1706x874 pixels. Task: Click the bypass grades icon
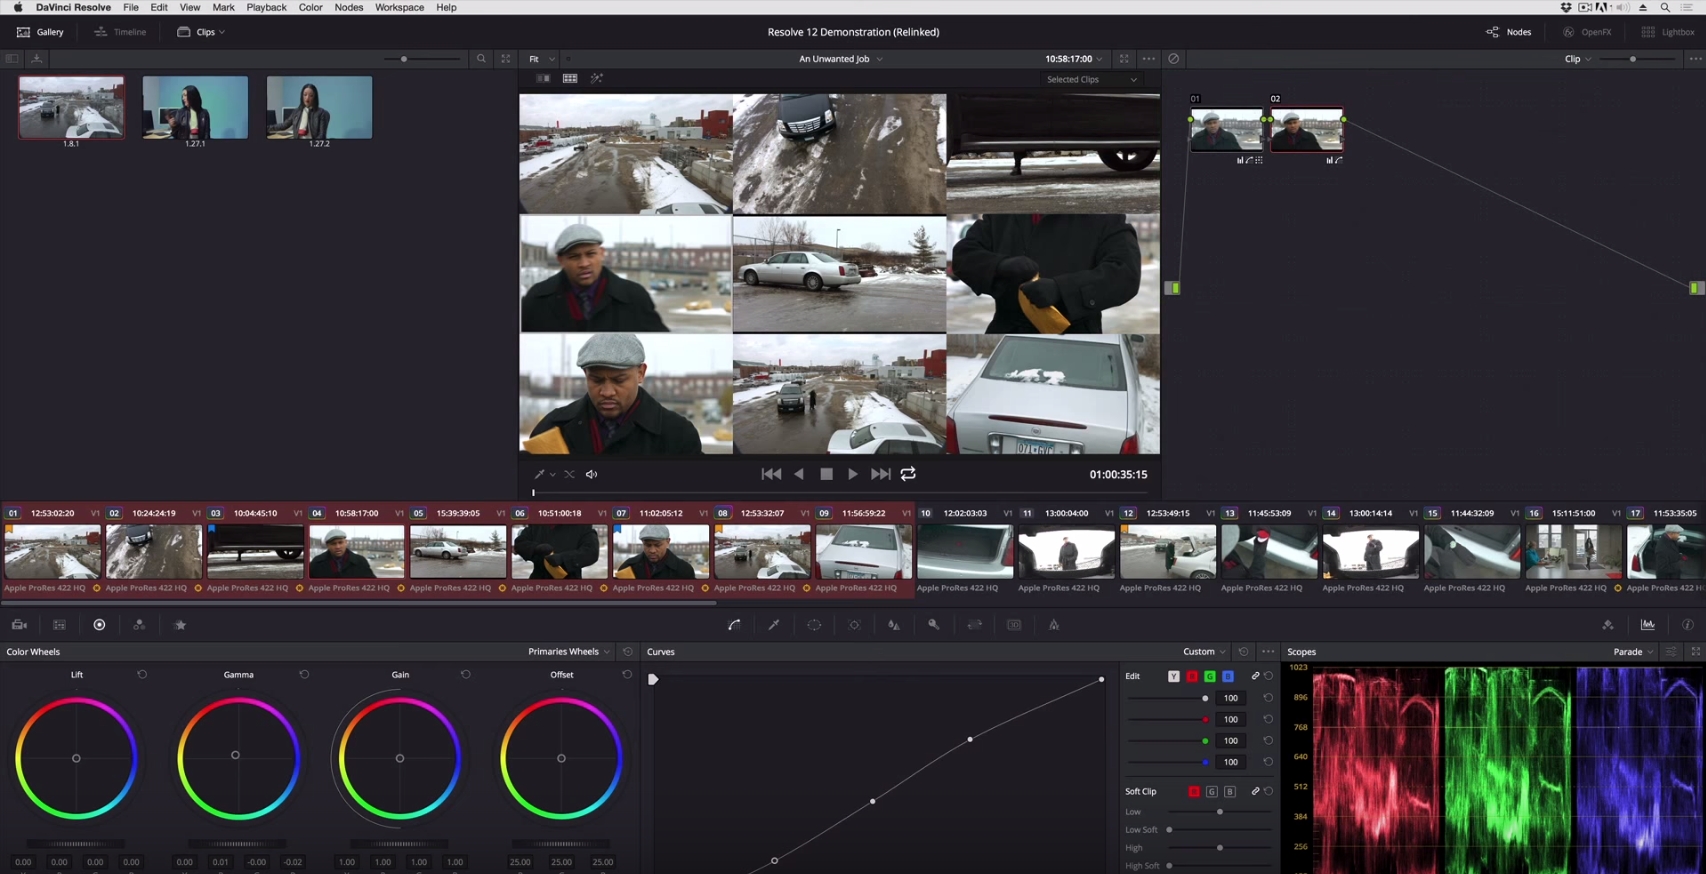tap(1174, 59)
